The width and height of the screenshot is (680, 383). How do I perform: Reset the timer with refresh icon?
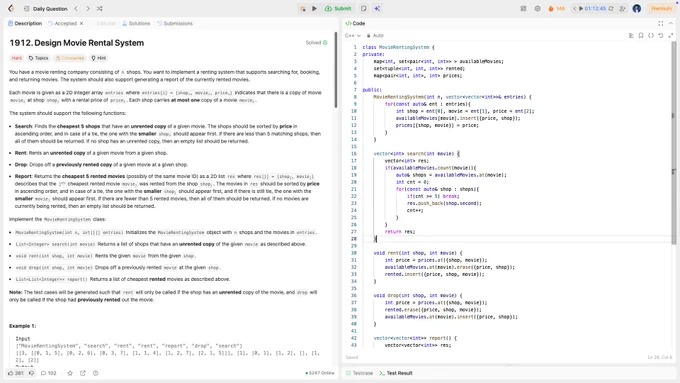tap(611, 9)
